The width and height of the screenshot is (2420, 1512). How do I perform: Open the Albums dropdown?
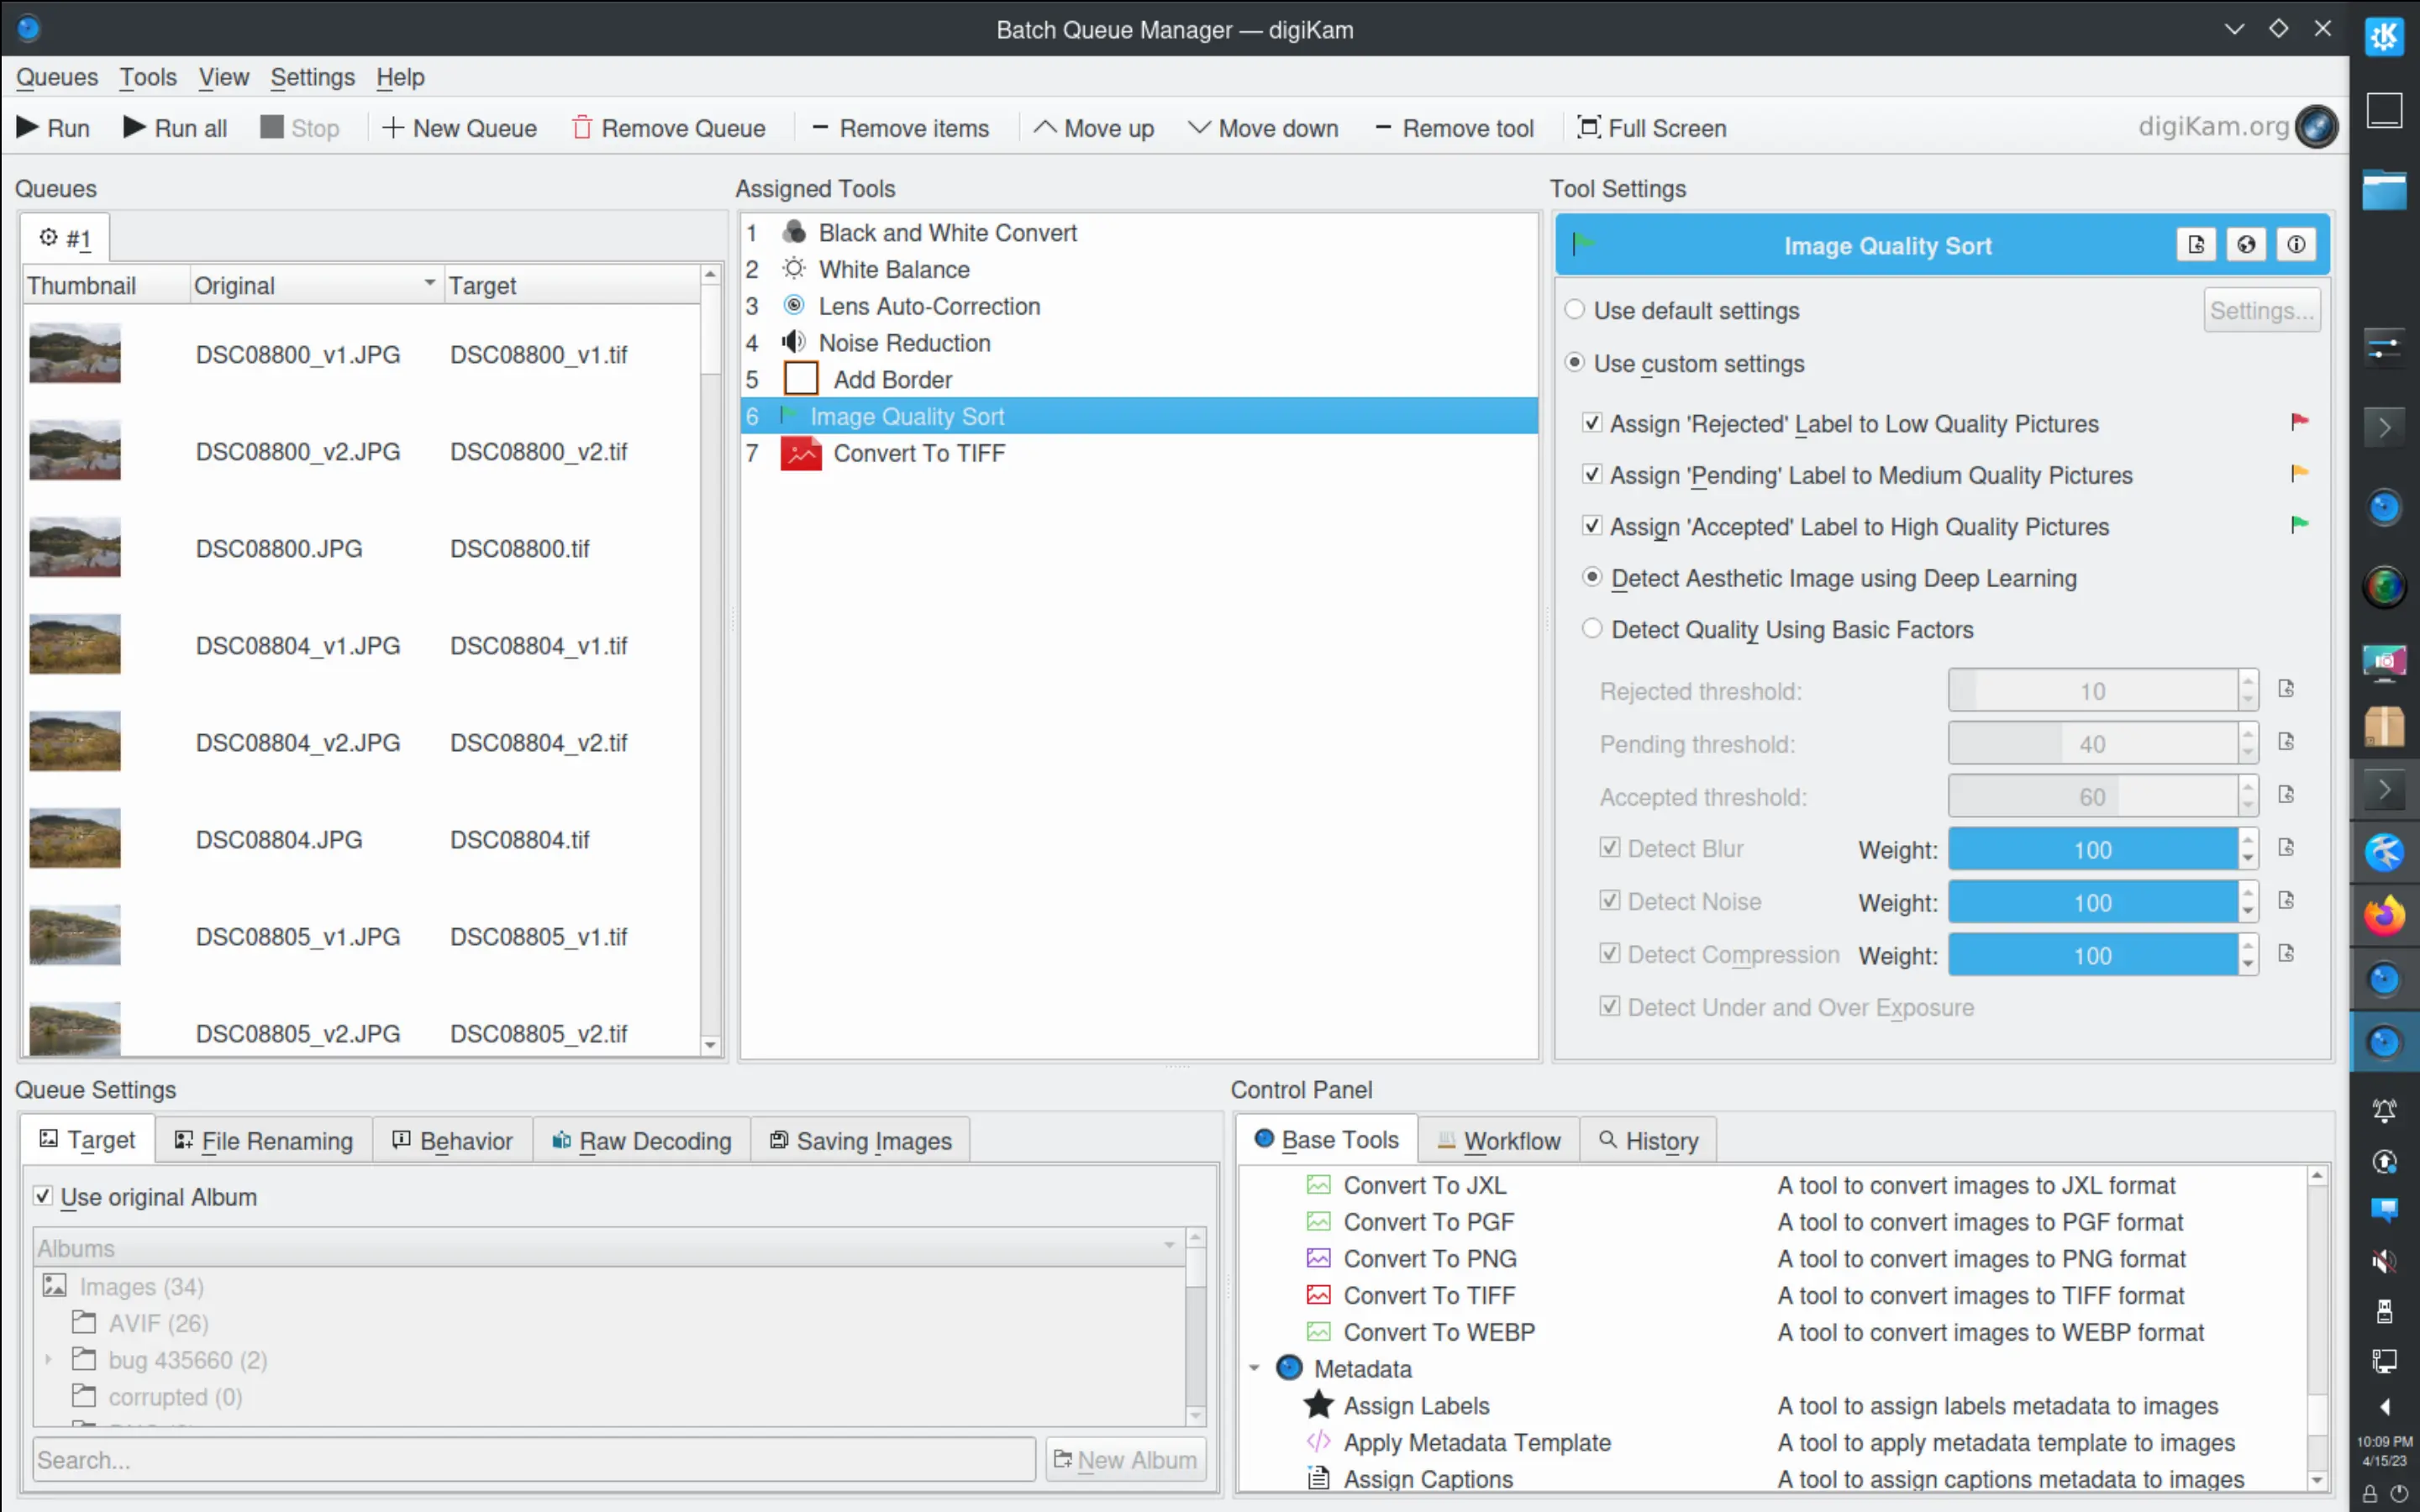[1168, 1246]
